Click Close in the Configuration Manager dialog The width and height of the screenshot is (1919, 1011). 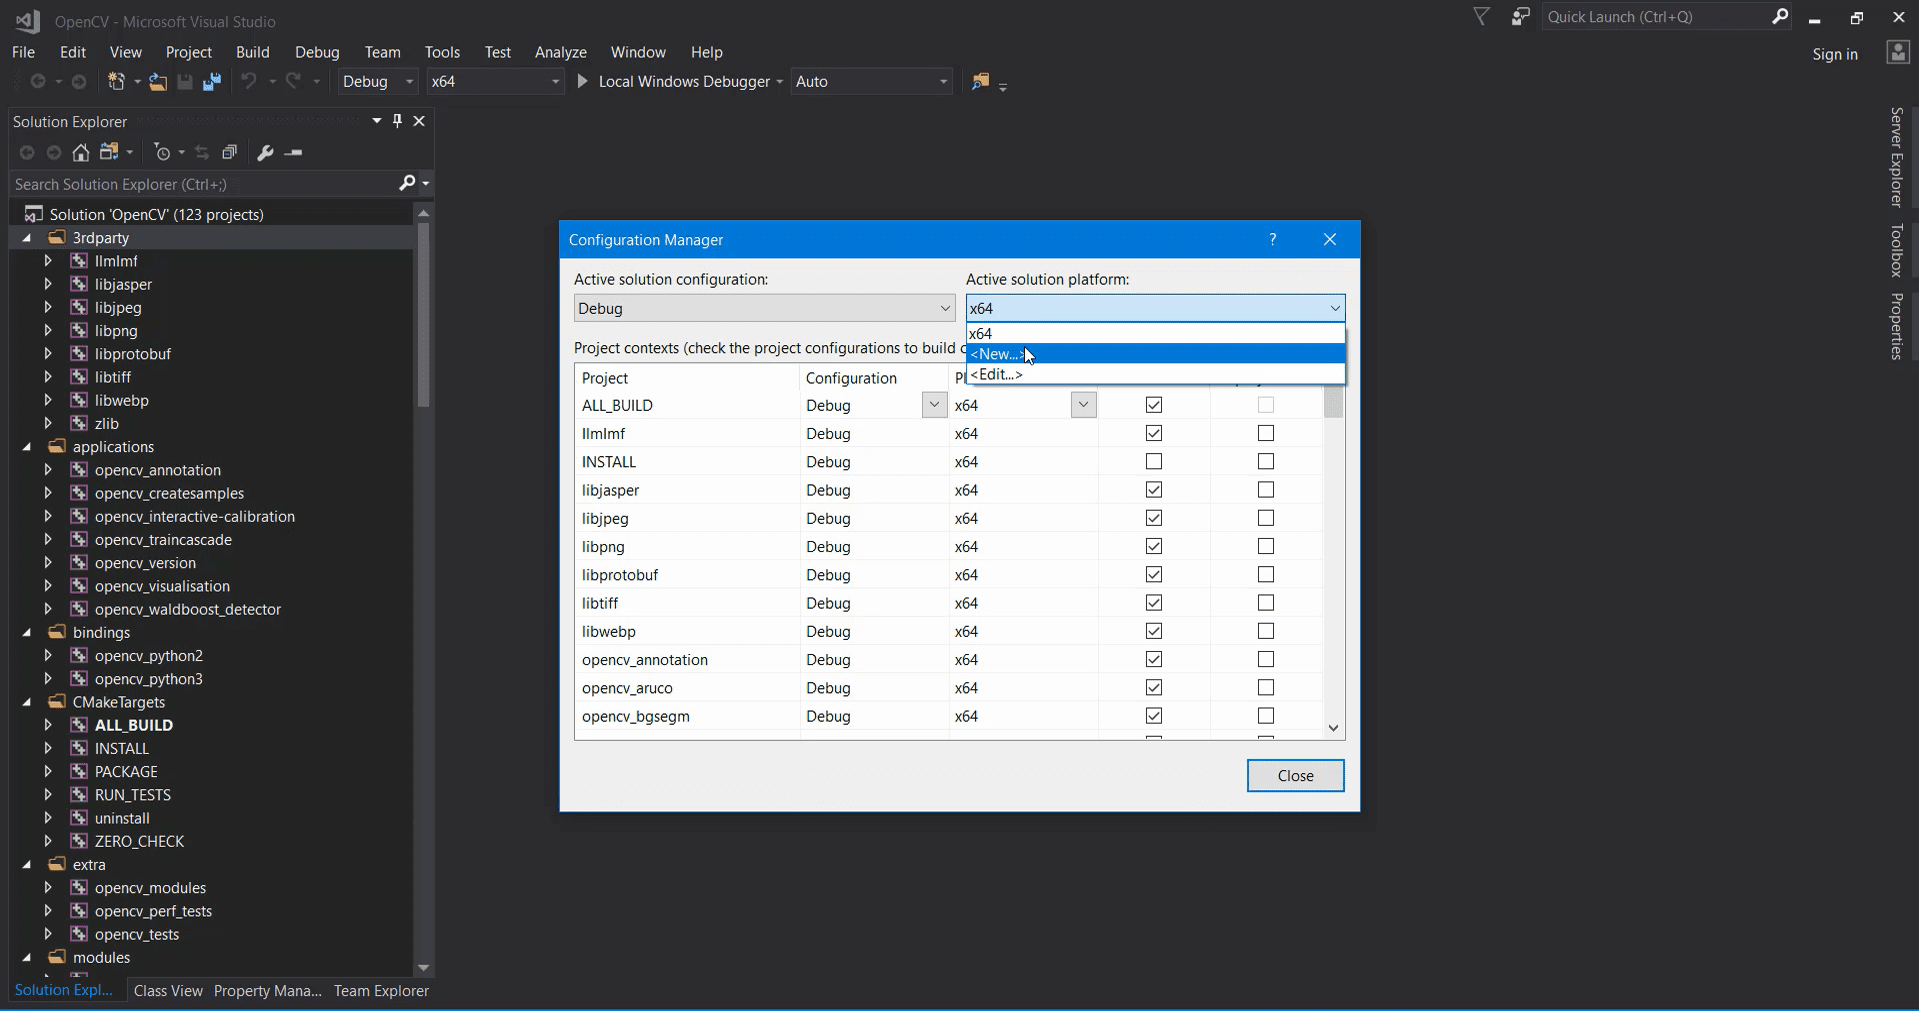tap(1295, 775)
